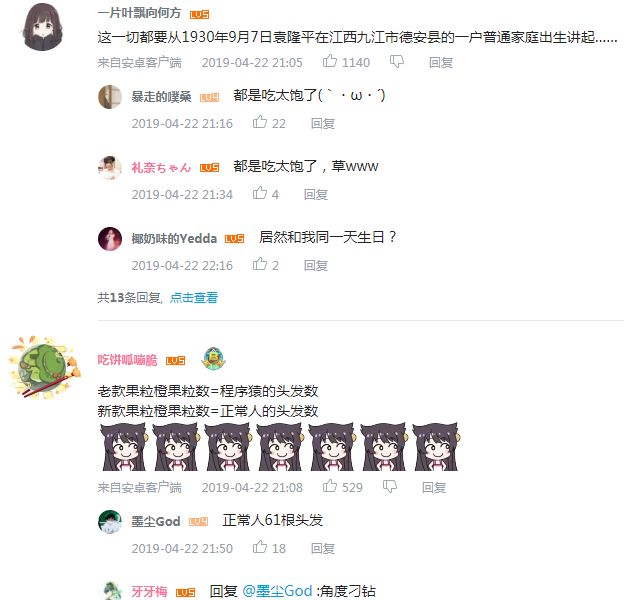Click the @墨尘God mention link
The width and height of the screenshot is (624, 600).
point(277,591)
